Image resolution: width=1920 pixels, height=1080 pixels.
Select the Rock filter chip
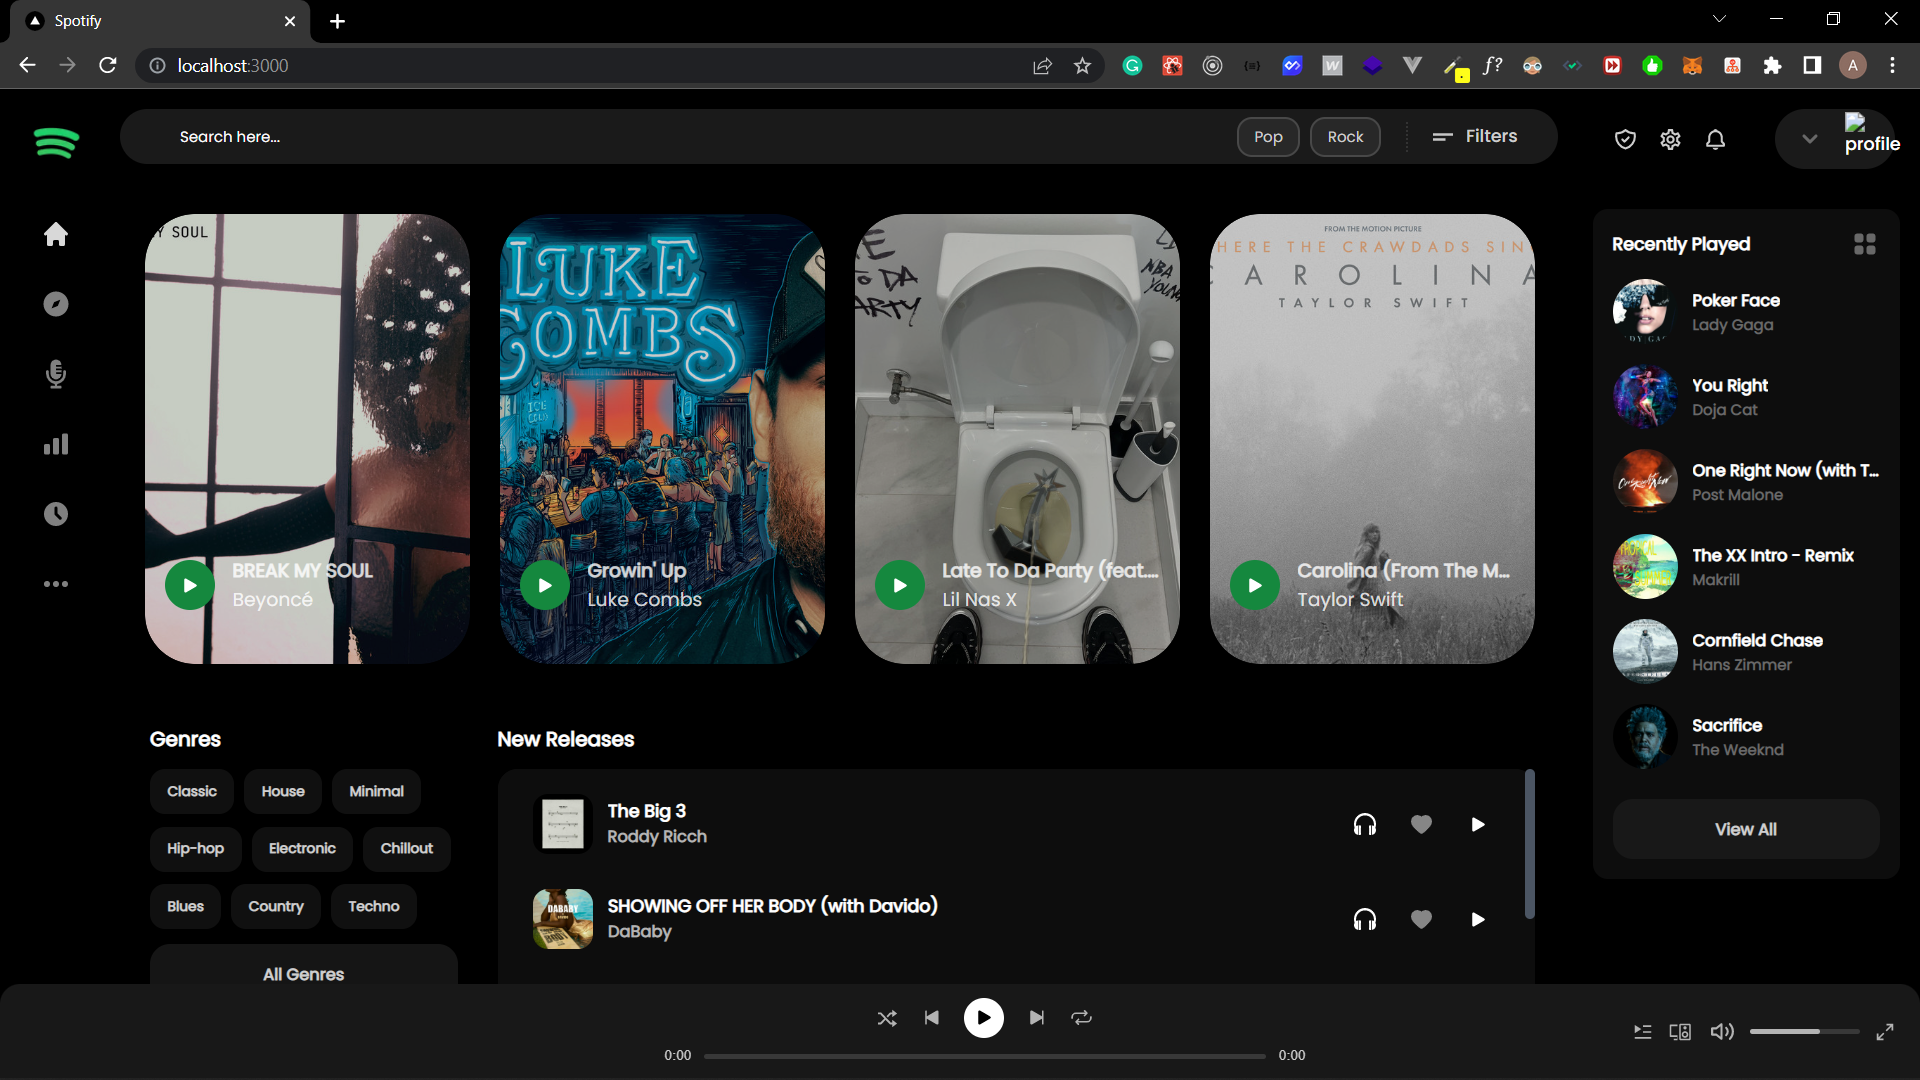click(x=1344, y=136)
